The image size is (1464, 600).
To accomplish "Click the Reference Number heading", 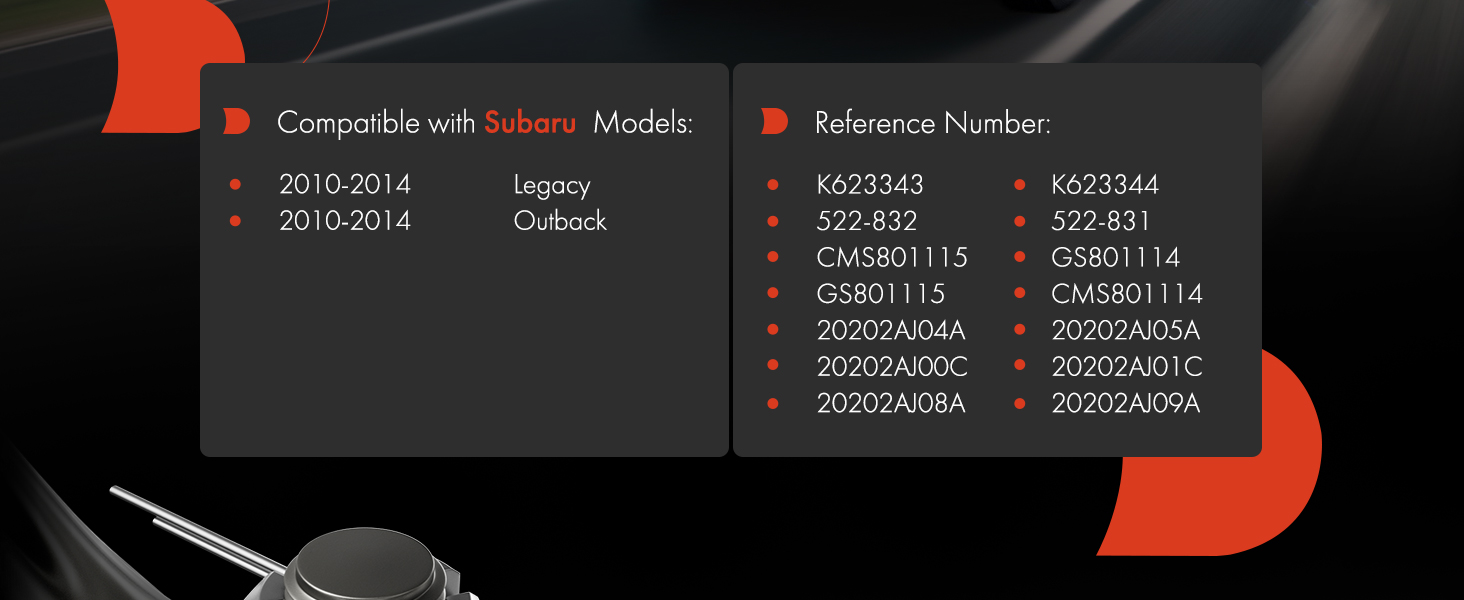I will 933,124.
